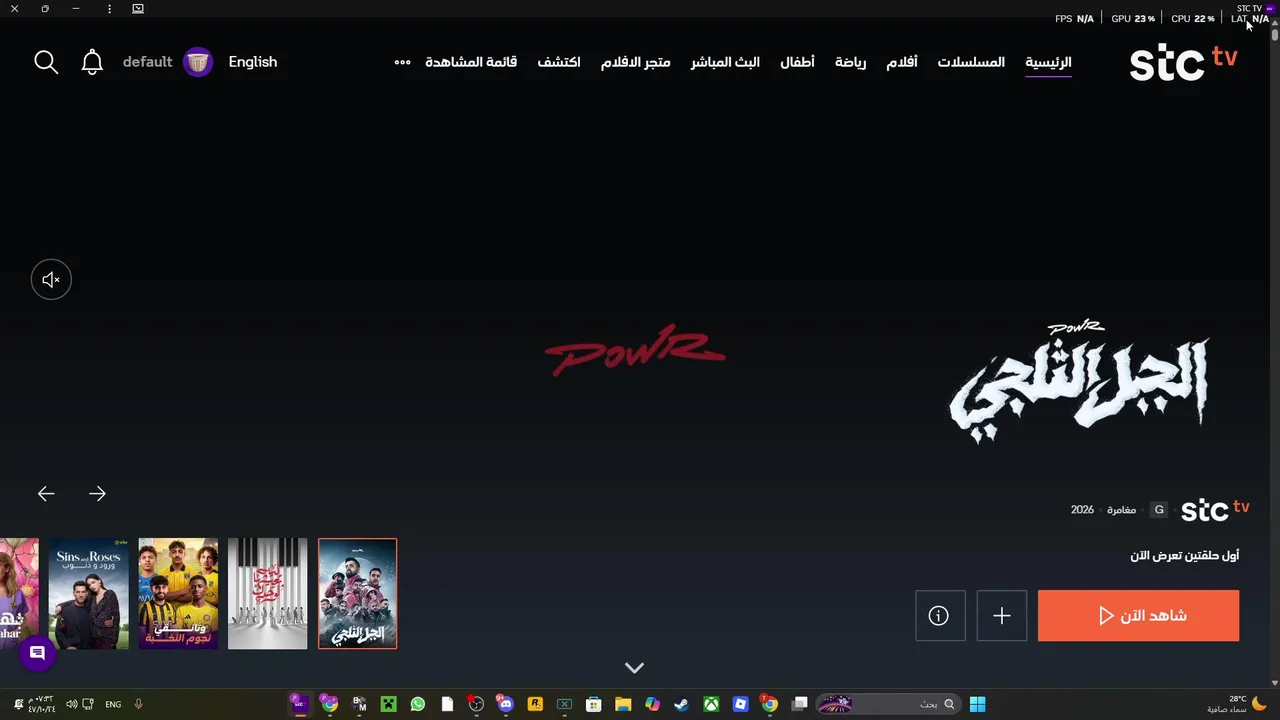Screen dimensions: 1280x720
Task: Open أطفال kids section
Action: (x=797, y=62)
